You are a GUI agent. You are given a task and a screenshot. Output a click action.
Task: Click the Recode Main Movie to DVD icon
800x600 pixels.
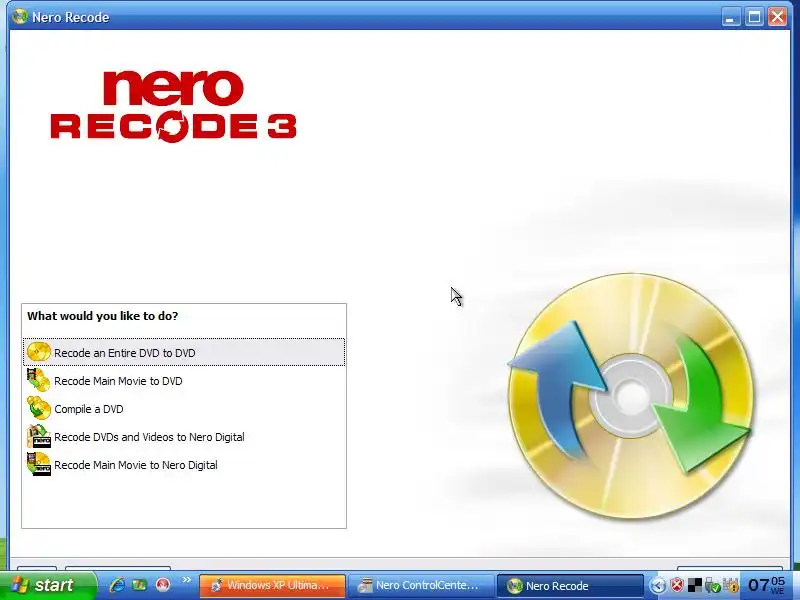(39, 380)
